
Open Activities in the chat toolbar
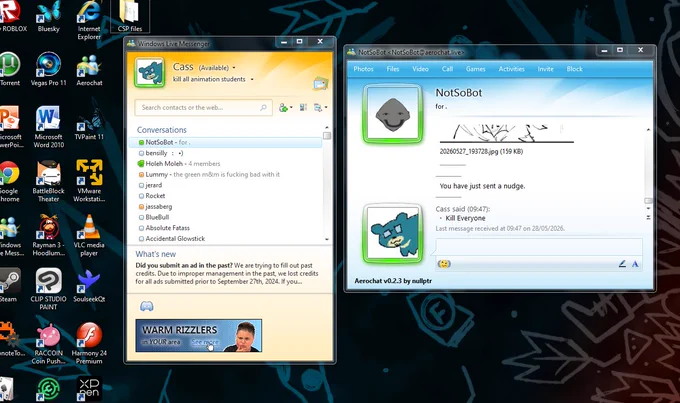[x=512, y=69]
